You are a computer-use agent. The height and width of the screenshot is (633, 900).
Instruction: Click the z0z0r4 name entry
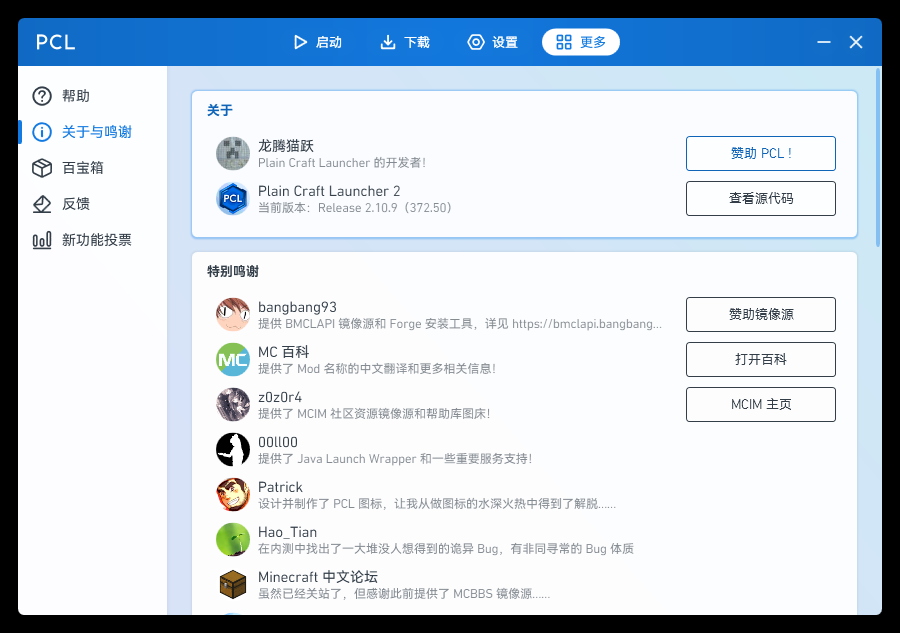click(x=280, y=397)
